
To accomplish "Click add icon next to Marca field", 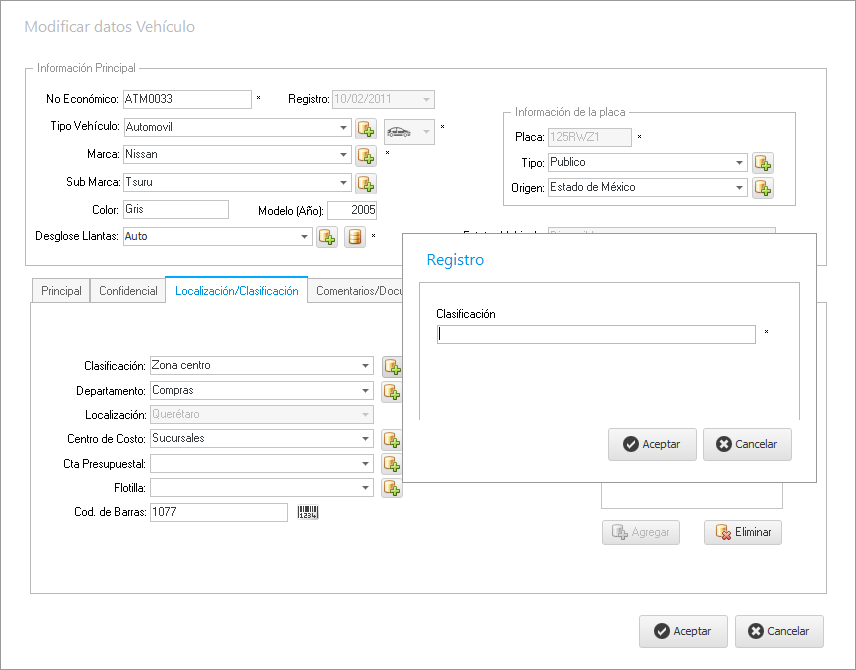I will point(366,156).
